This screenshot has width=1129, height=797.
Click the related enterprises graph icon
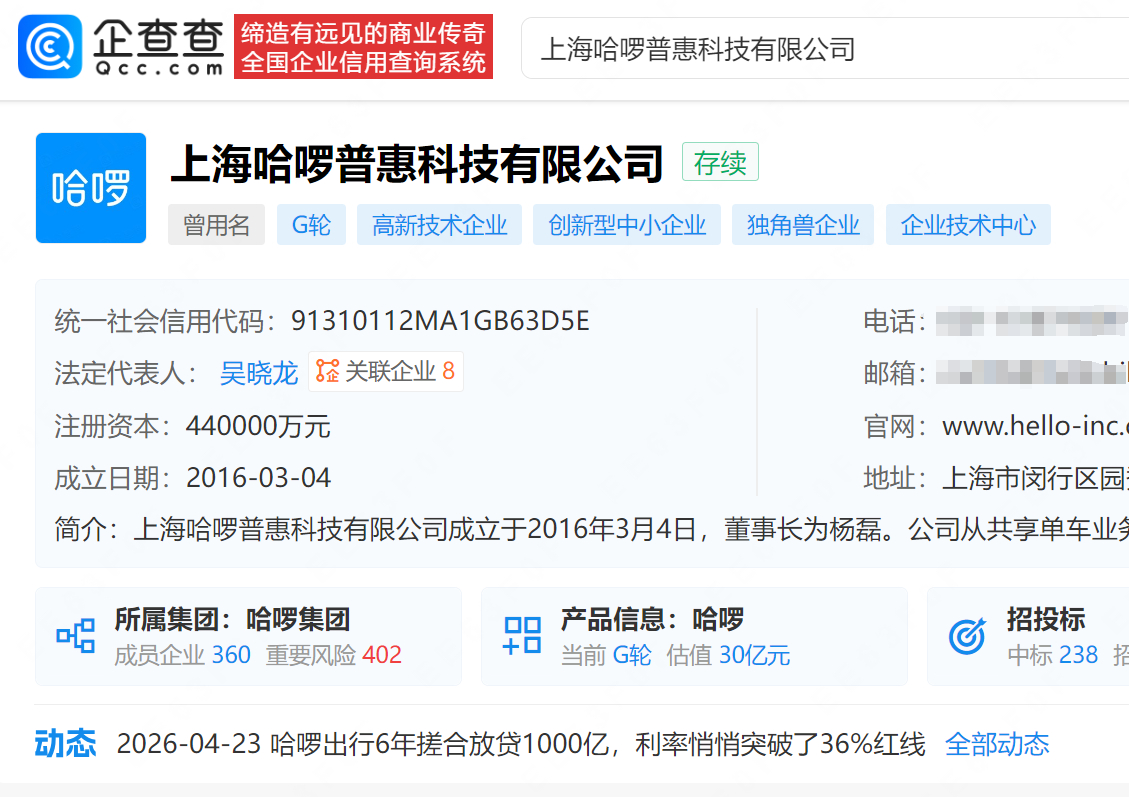328,372
